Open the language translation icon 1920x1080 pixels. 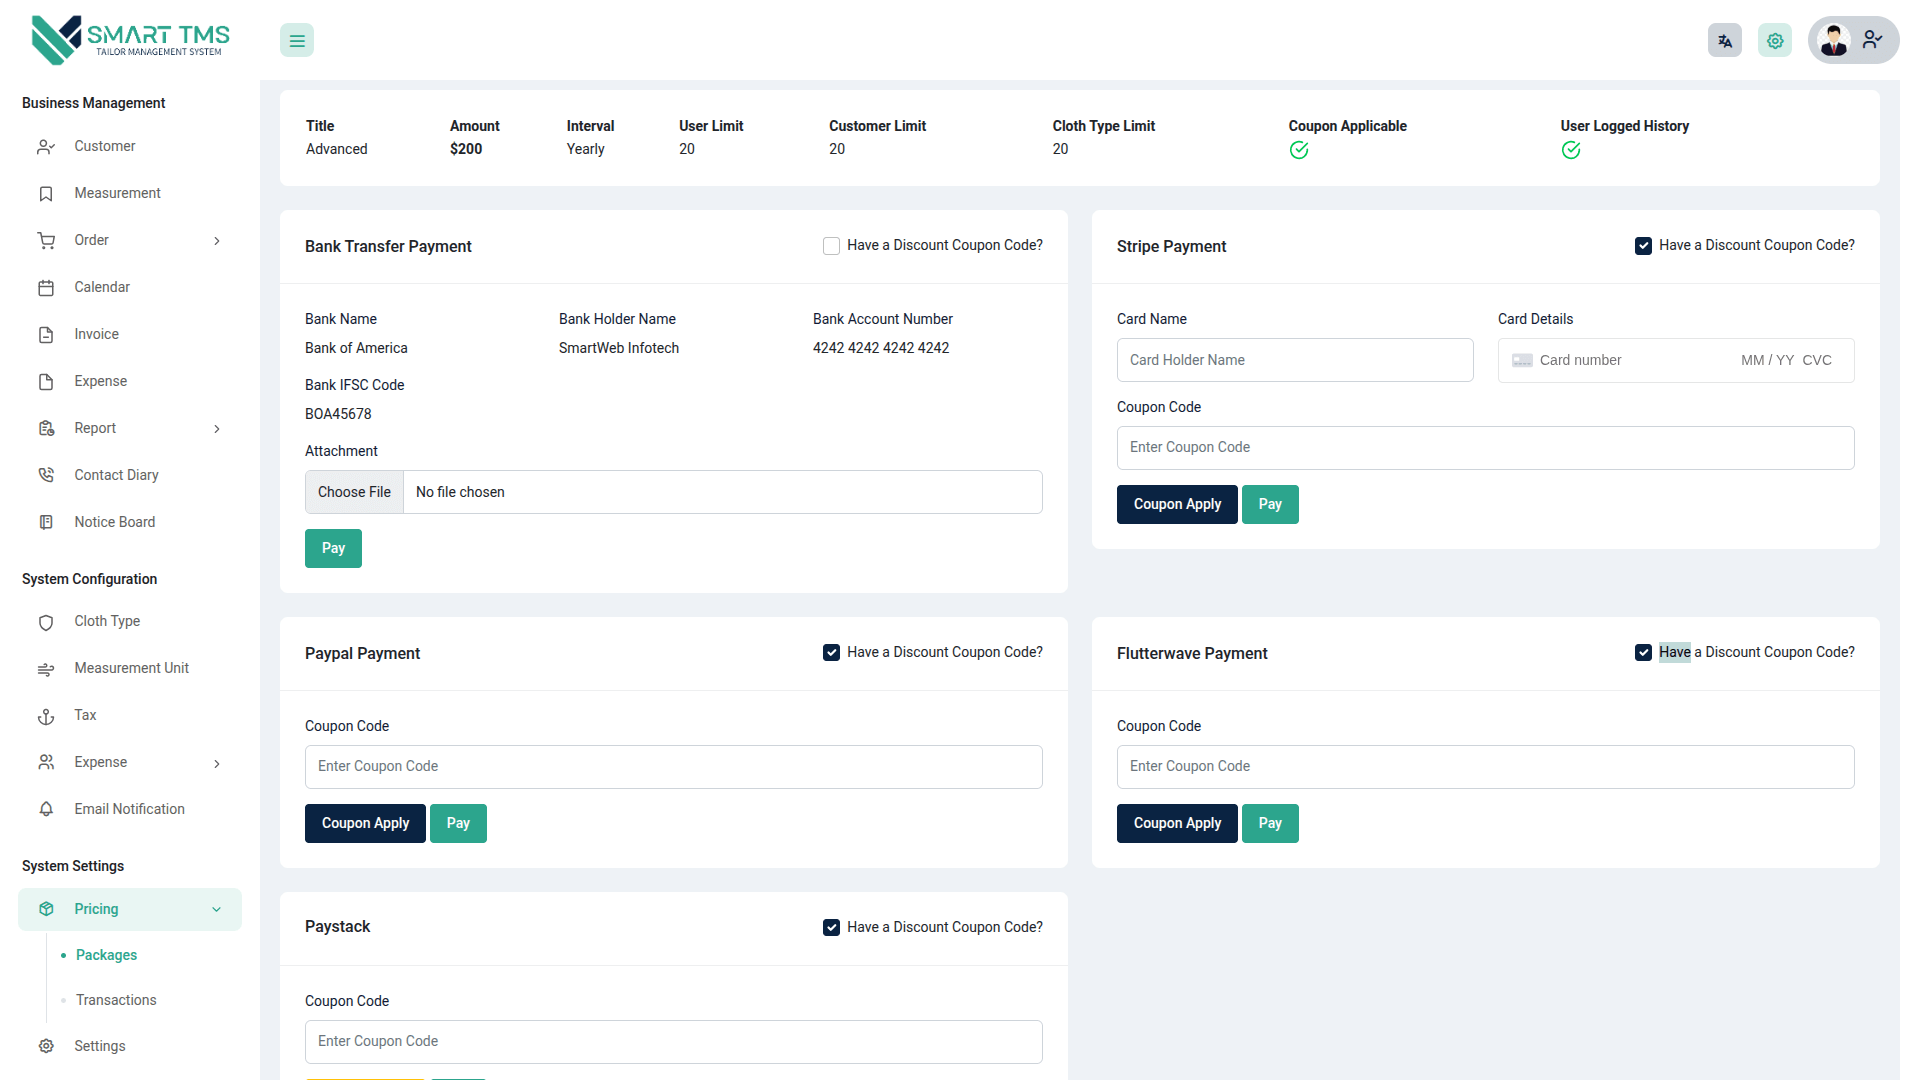1724,41
